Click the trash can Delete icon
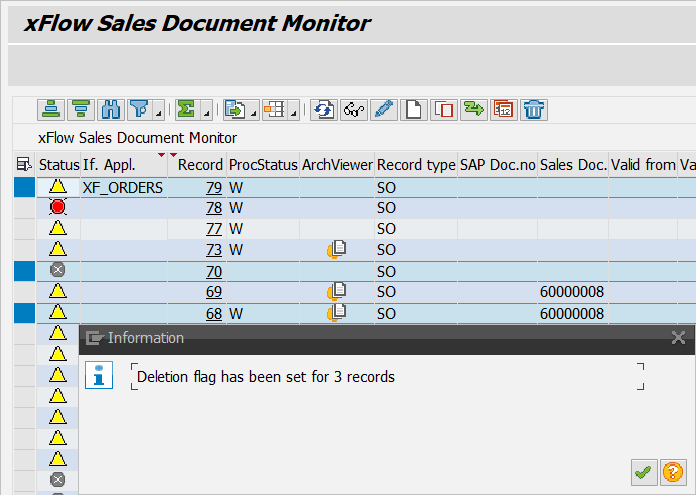Viewport: 696px width, 495px height. tap(533, 109)
